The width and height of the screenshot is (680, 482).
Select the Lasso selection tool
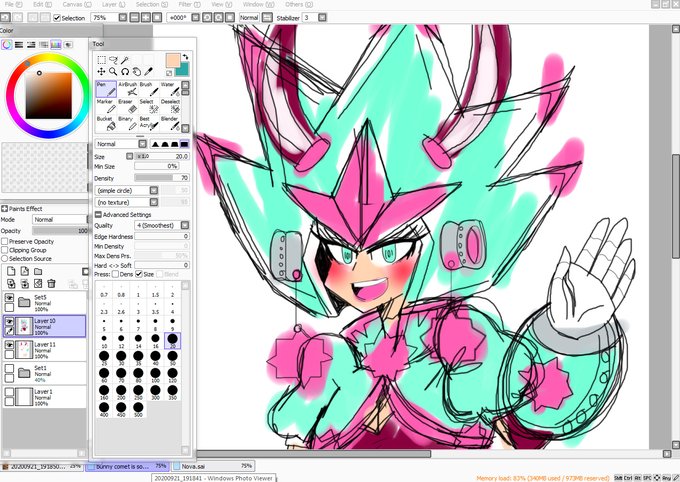coord(113,60)
